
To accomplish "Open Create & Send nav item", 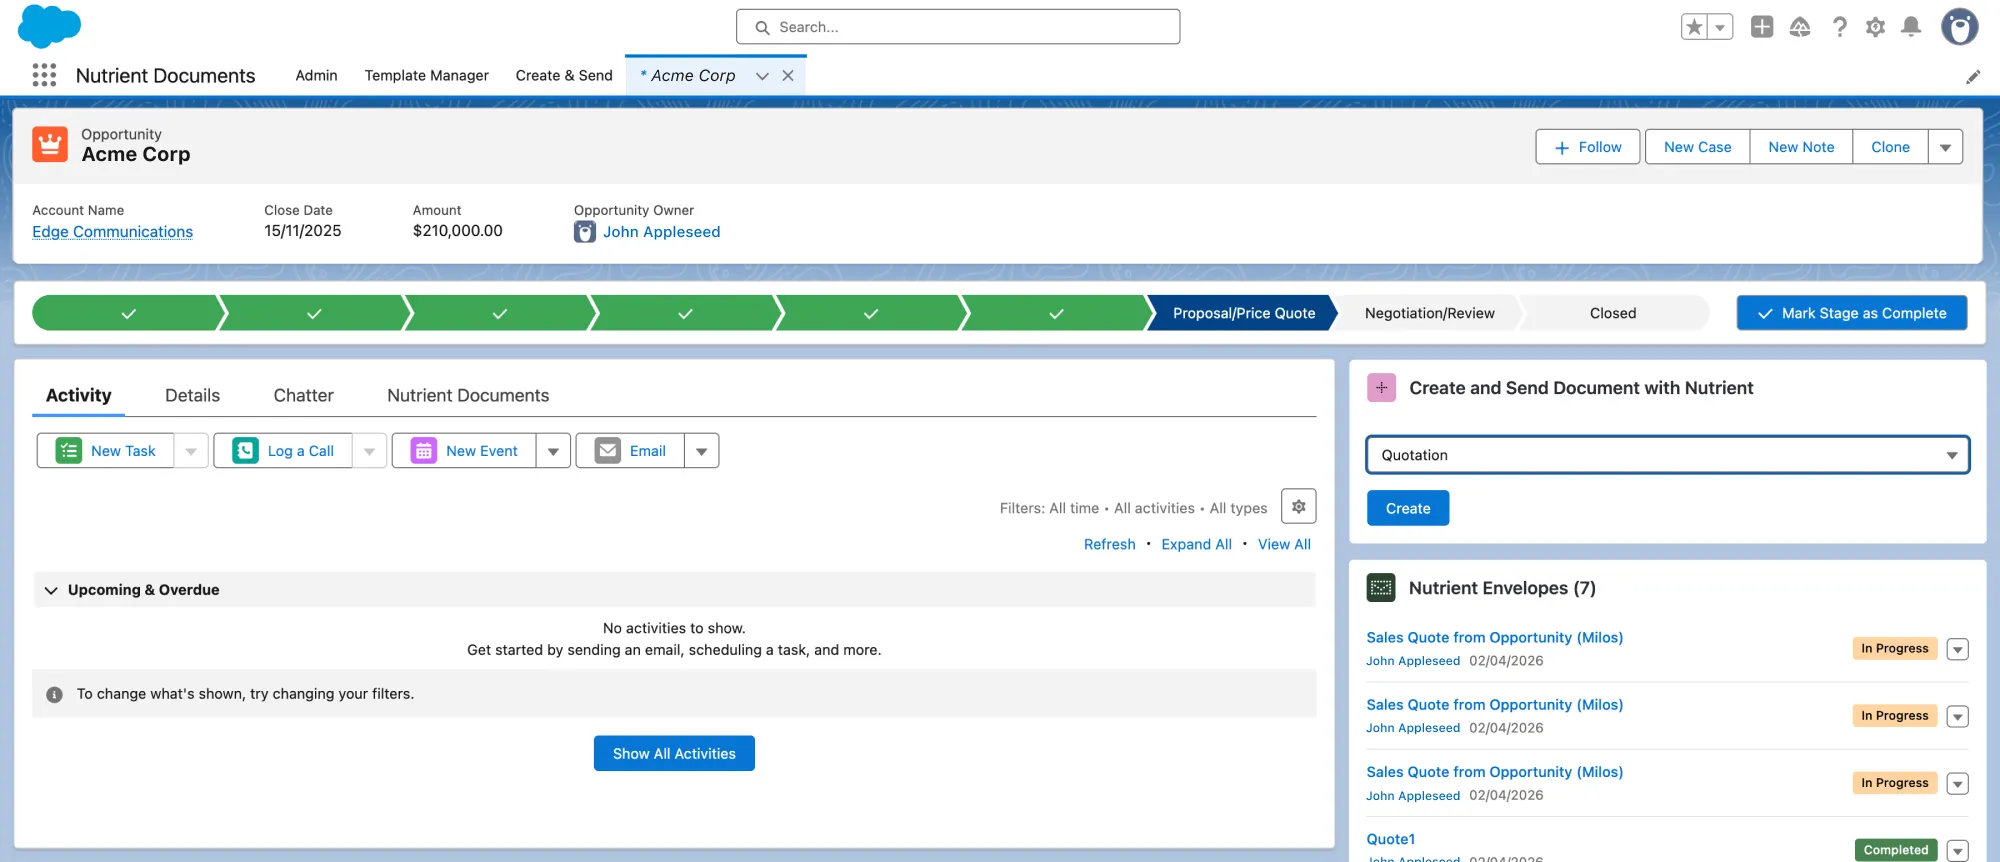I will click(564, 76).
